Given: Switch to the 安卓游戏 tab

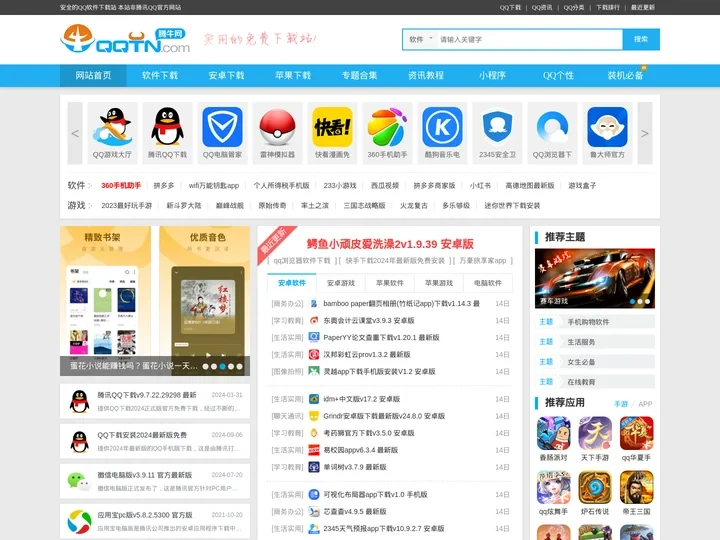Looking at the screenshot, I should pyautogui.click(x=341, y=283).
